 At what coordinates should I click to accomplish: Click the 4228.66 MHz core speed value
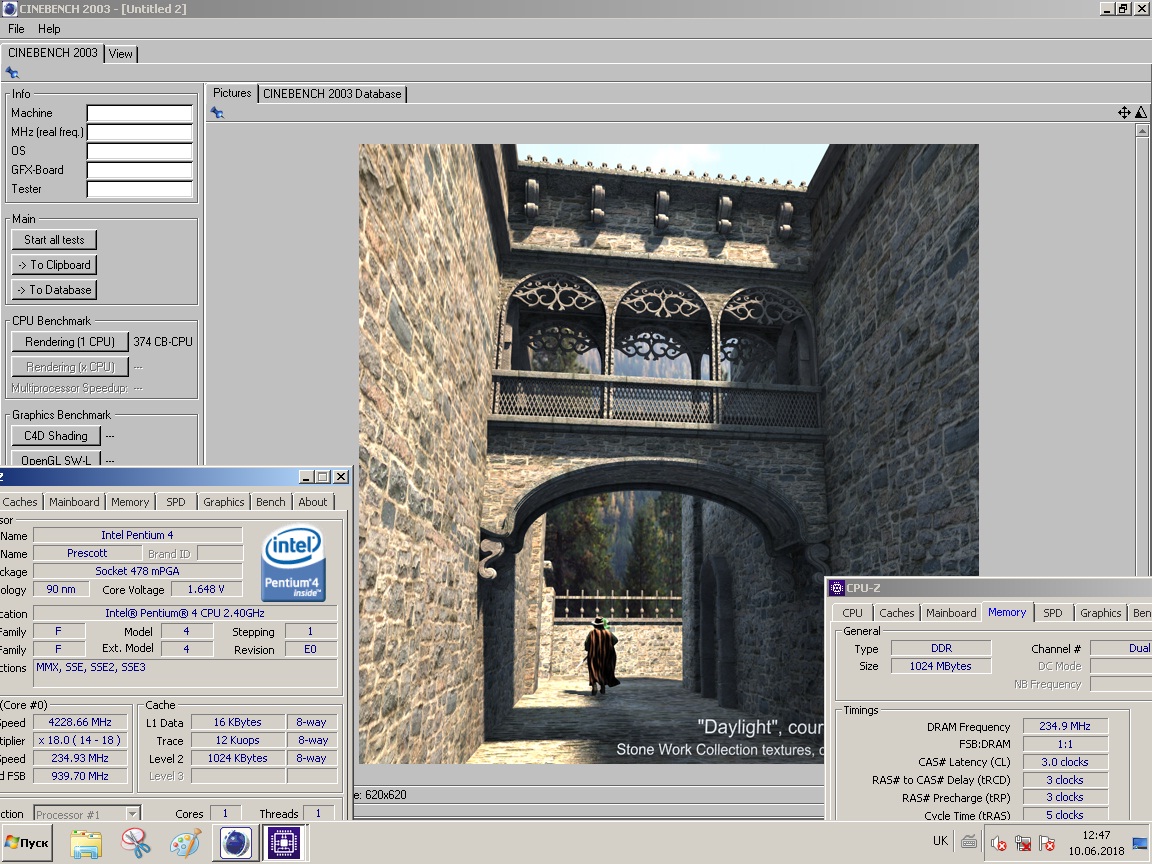point(80,722)
